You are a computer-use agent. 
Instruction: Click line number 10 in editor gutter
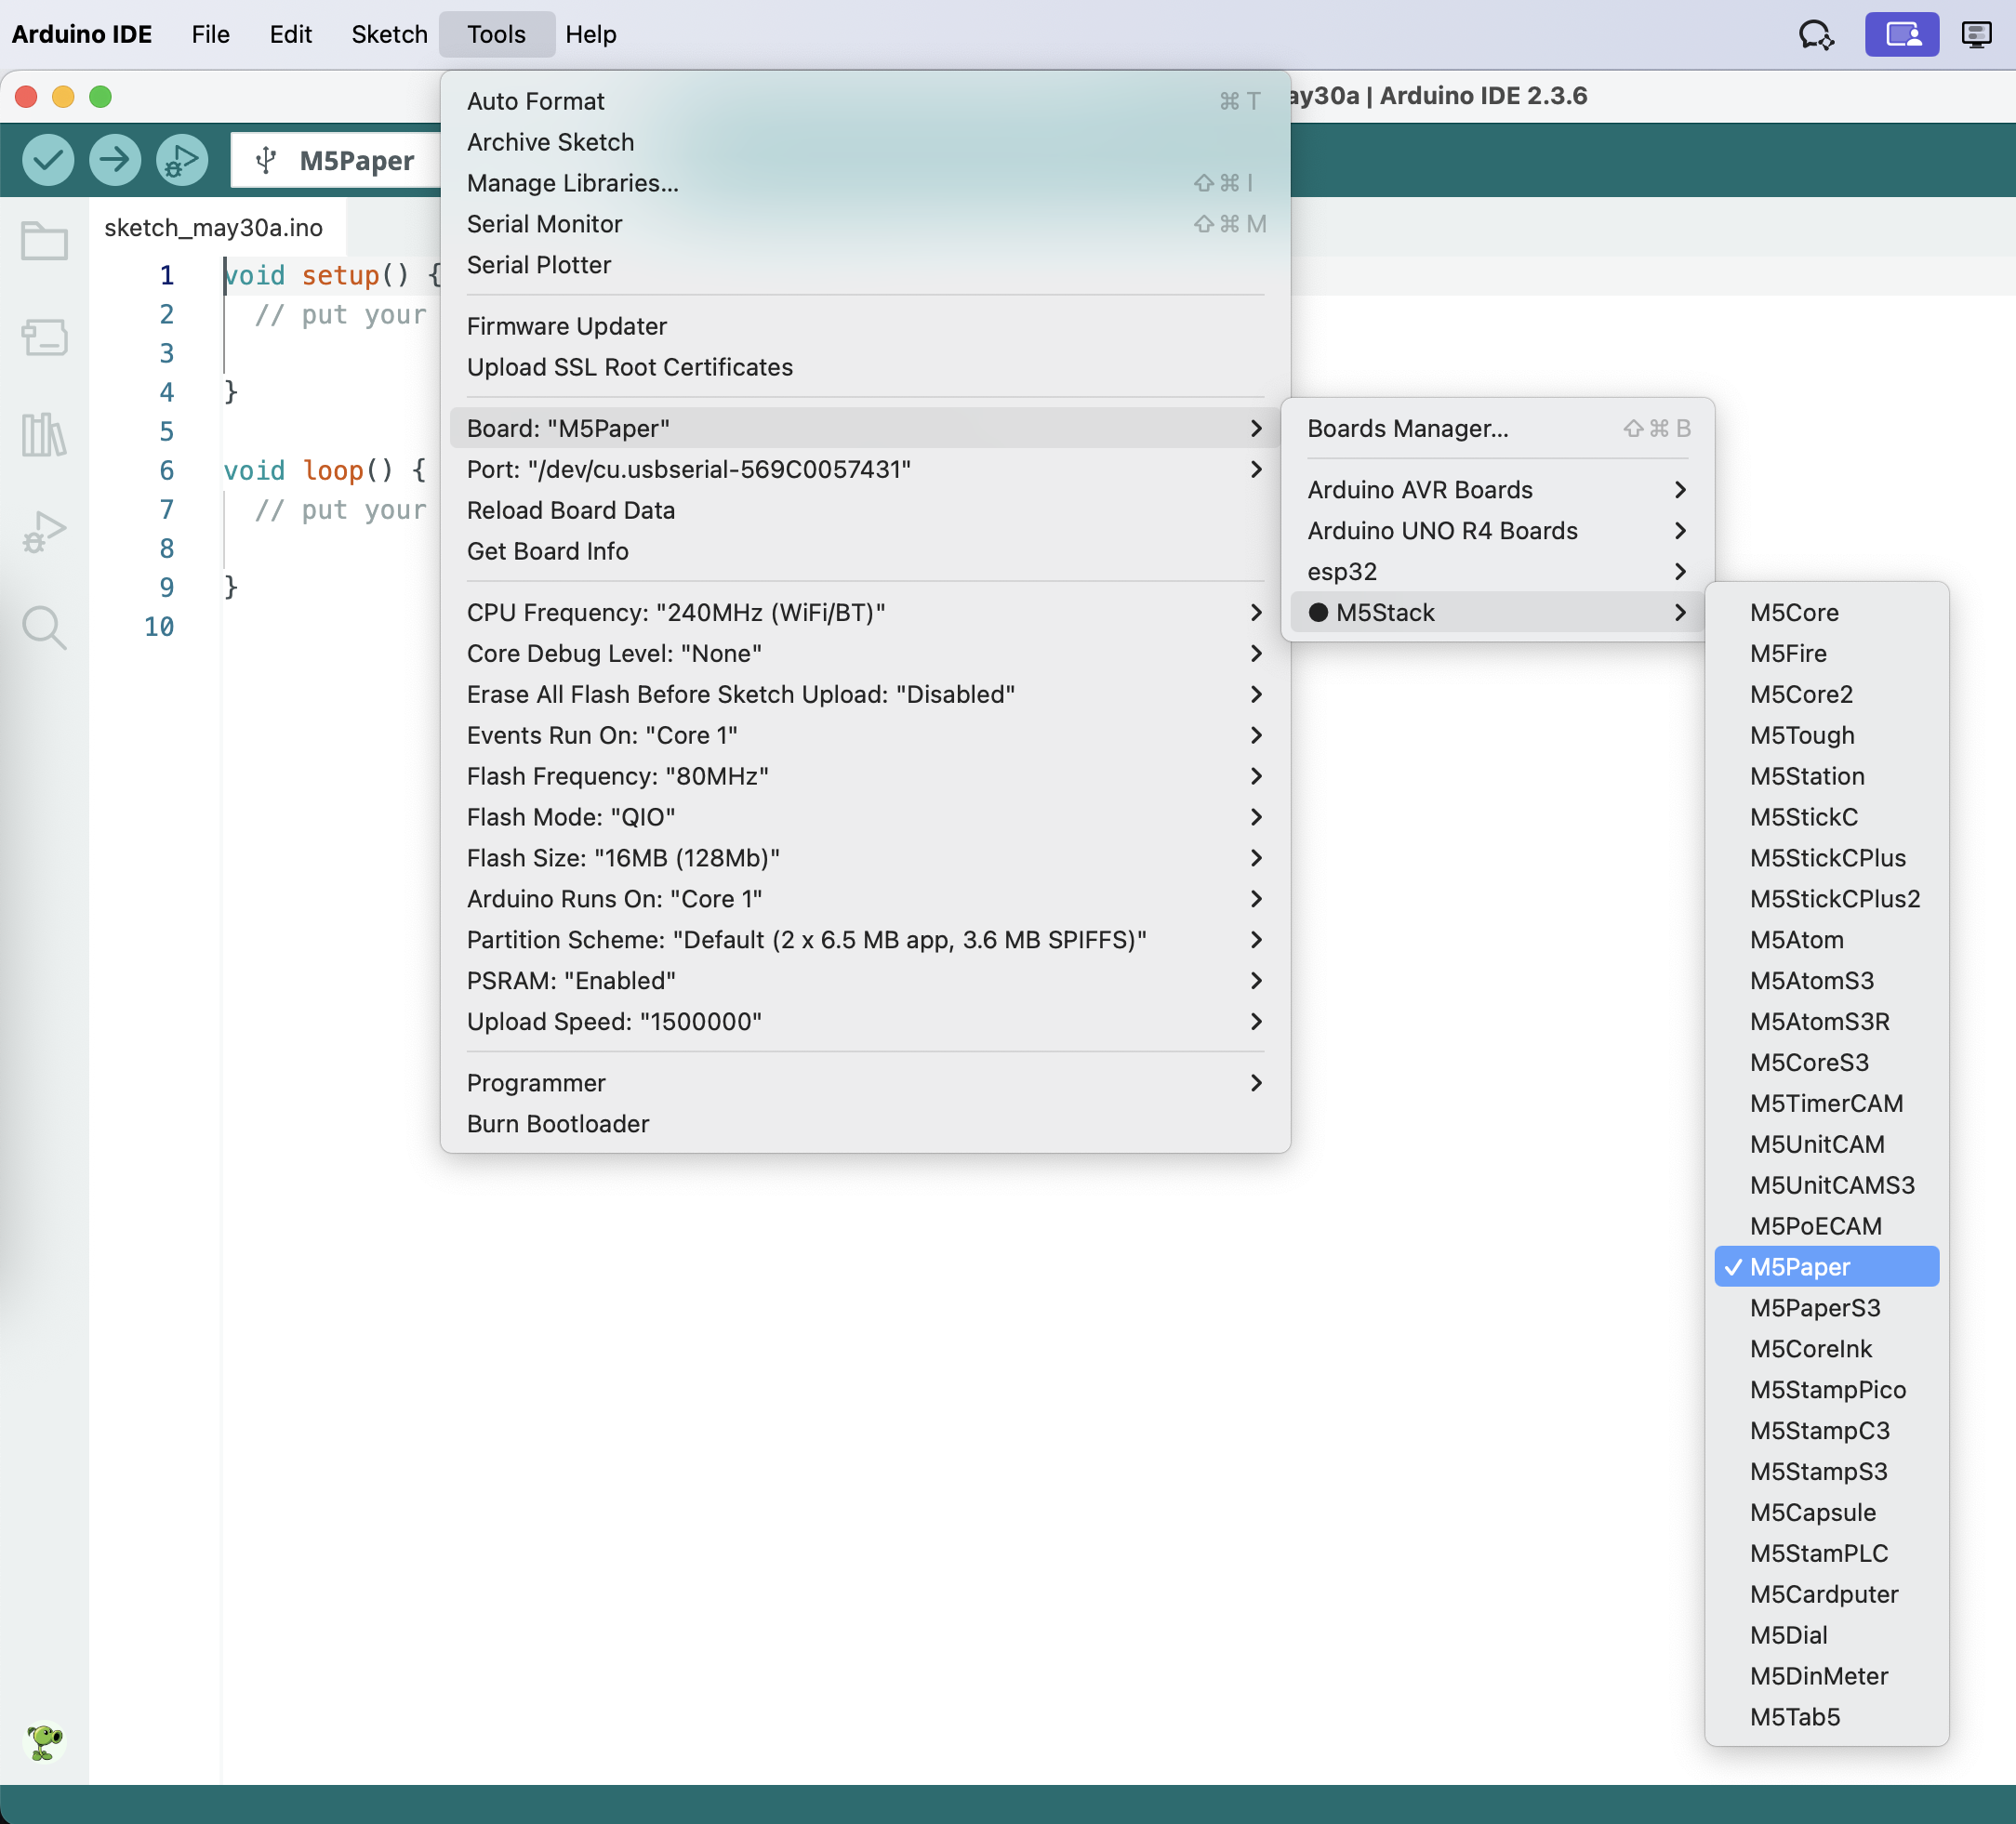click(x=159, y=627)
